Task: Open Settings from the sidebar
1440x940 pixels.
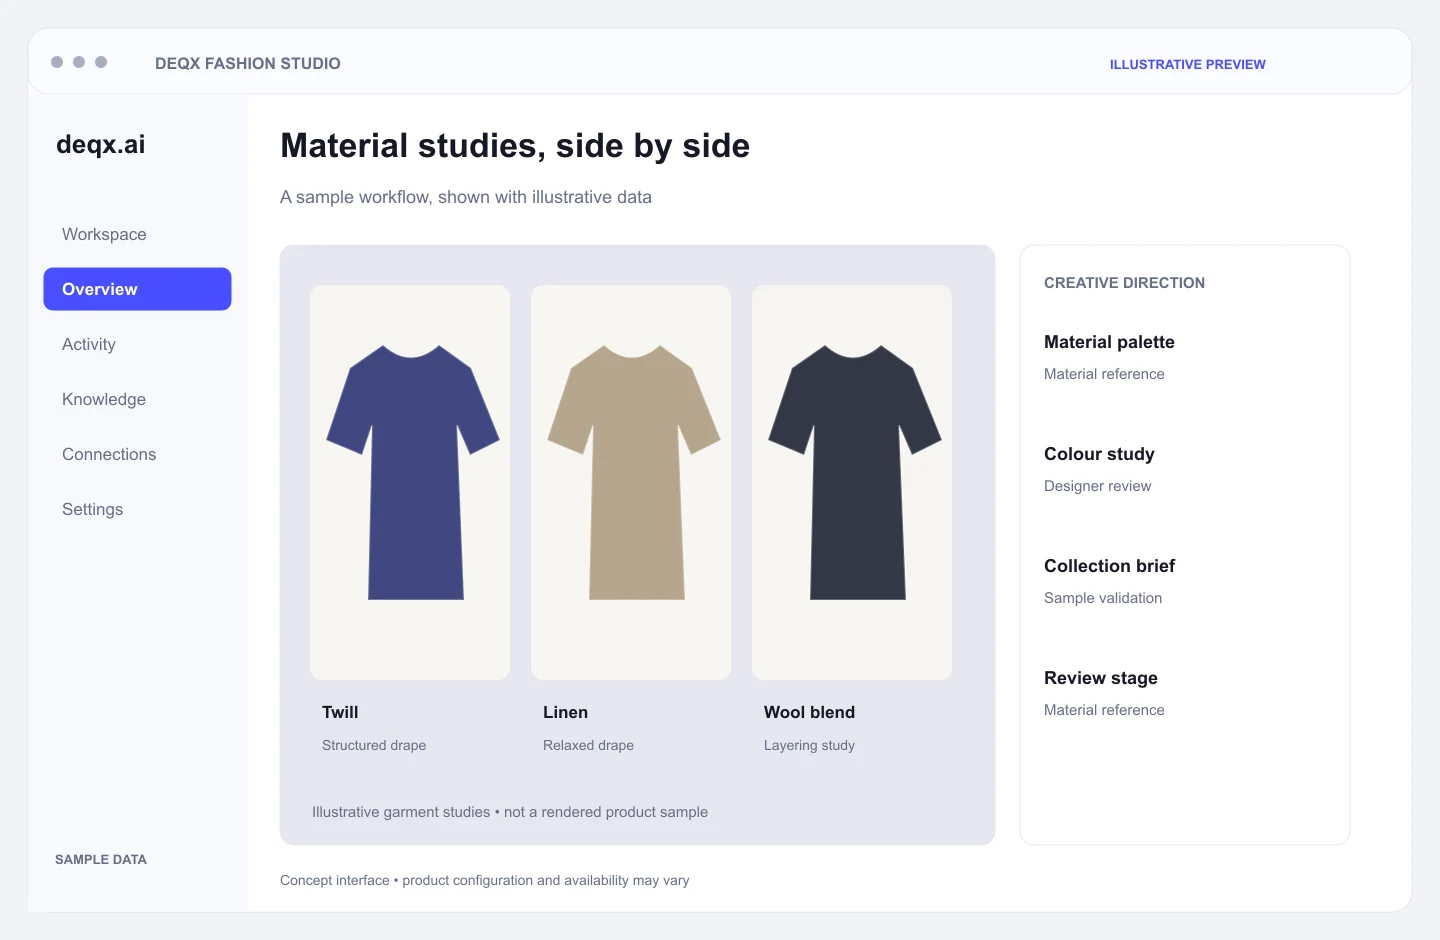Action: click(92, 509)
